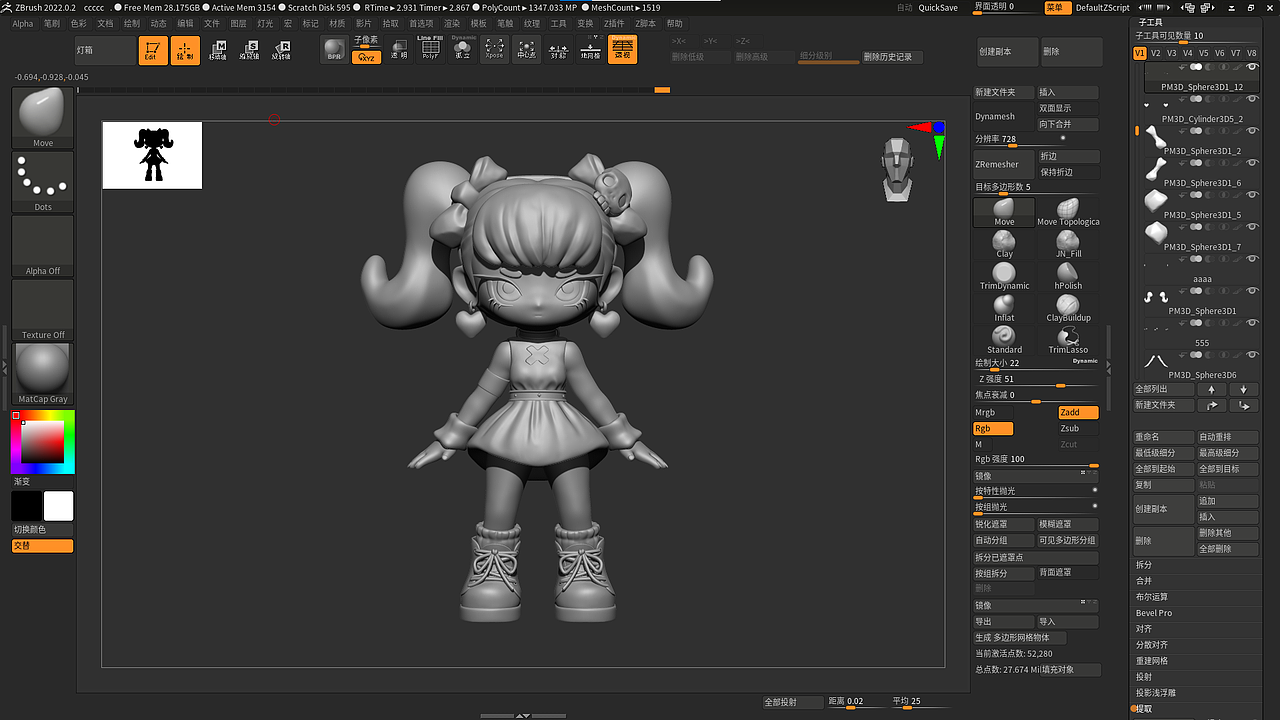Viewport: 1280px width, 720px height.
Task: Toggle the Mrgb mode button
Action: [993, 412]
